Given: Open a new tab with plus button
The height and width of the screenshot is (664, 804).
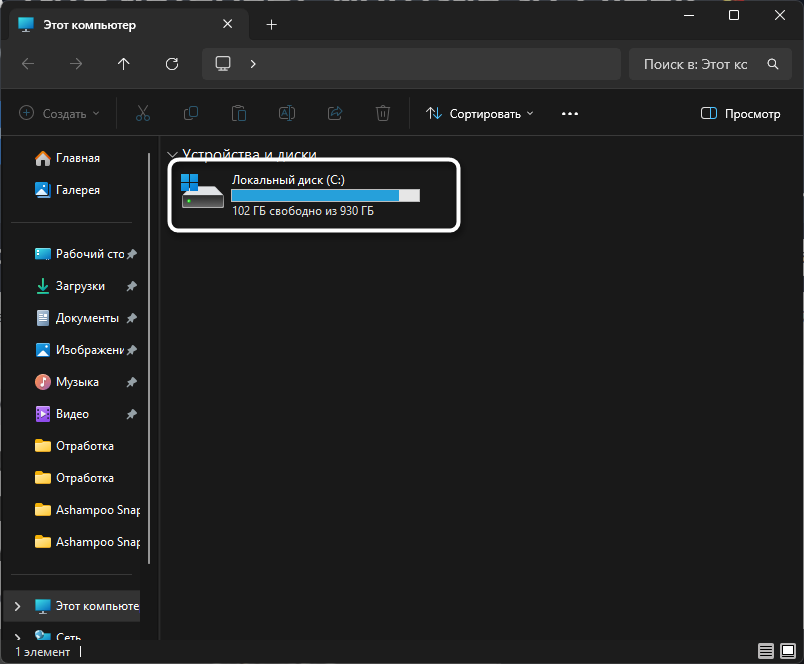Looking at the screenshot, I should [271, 24].
